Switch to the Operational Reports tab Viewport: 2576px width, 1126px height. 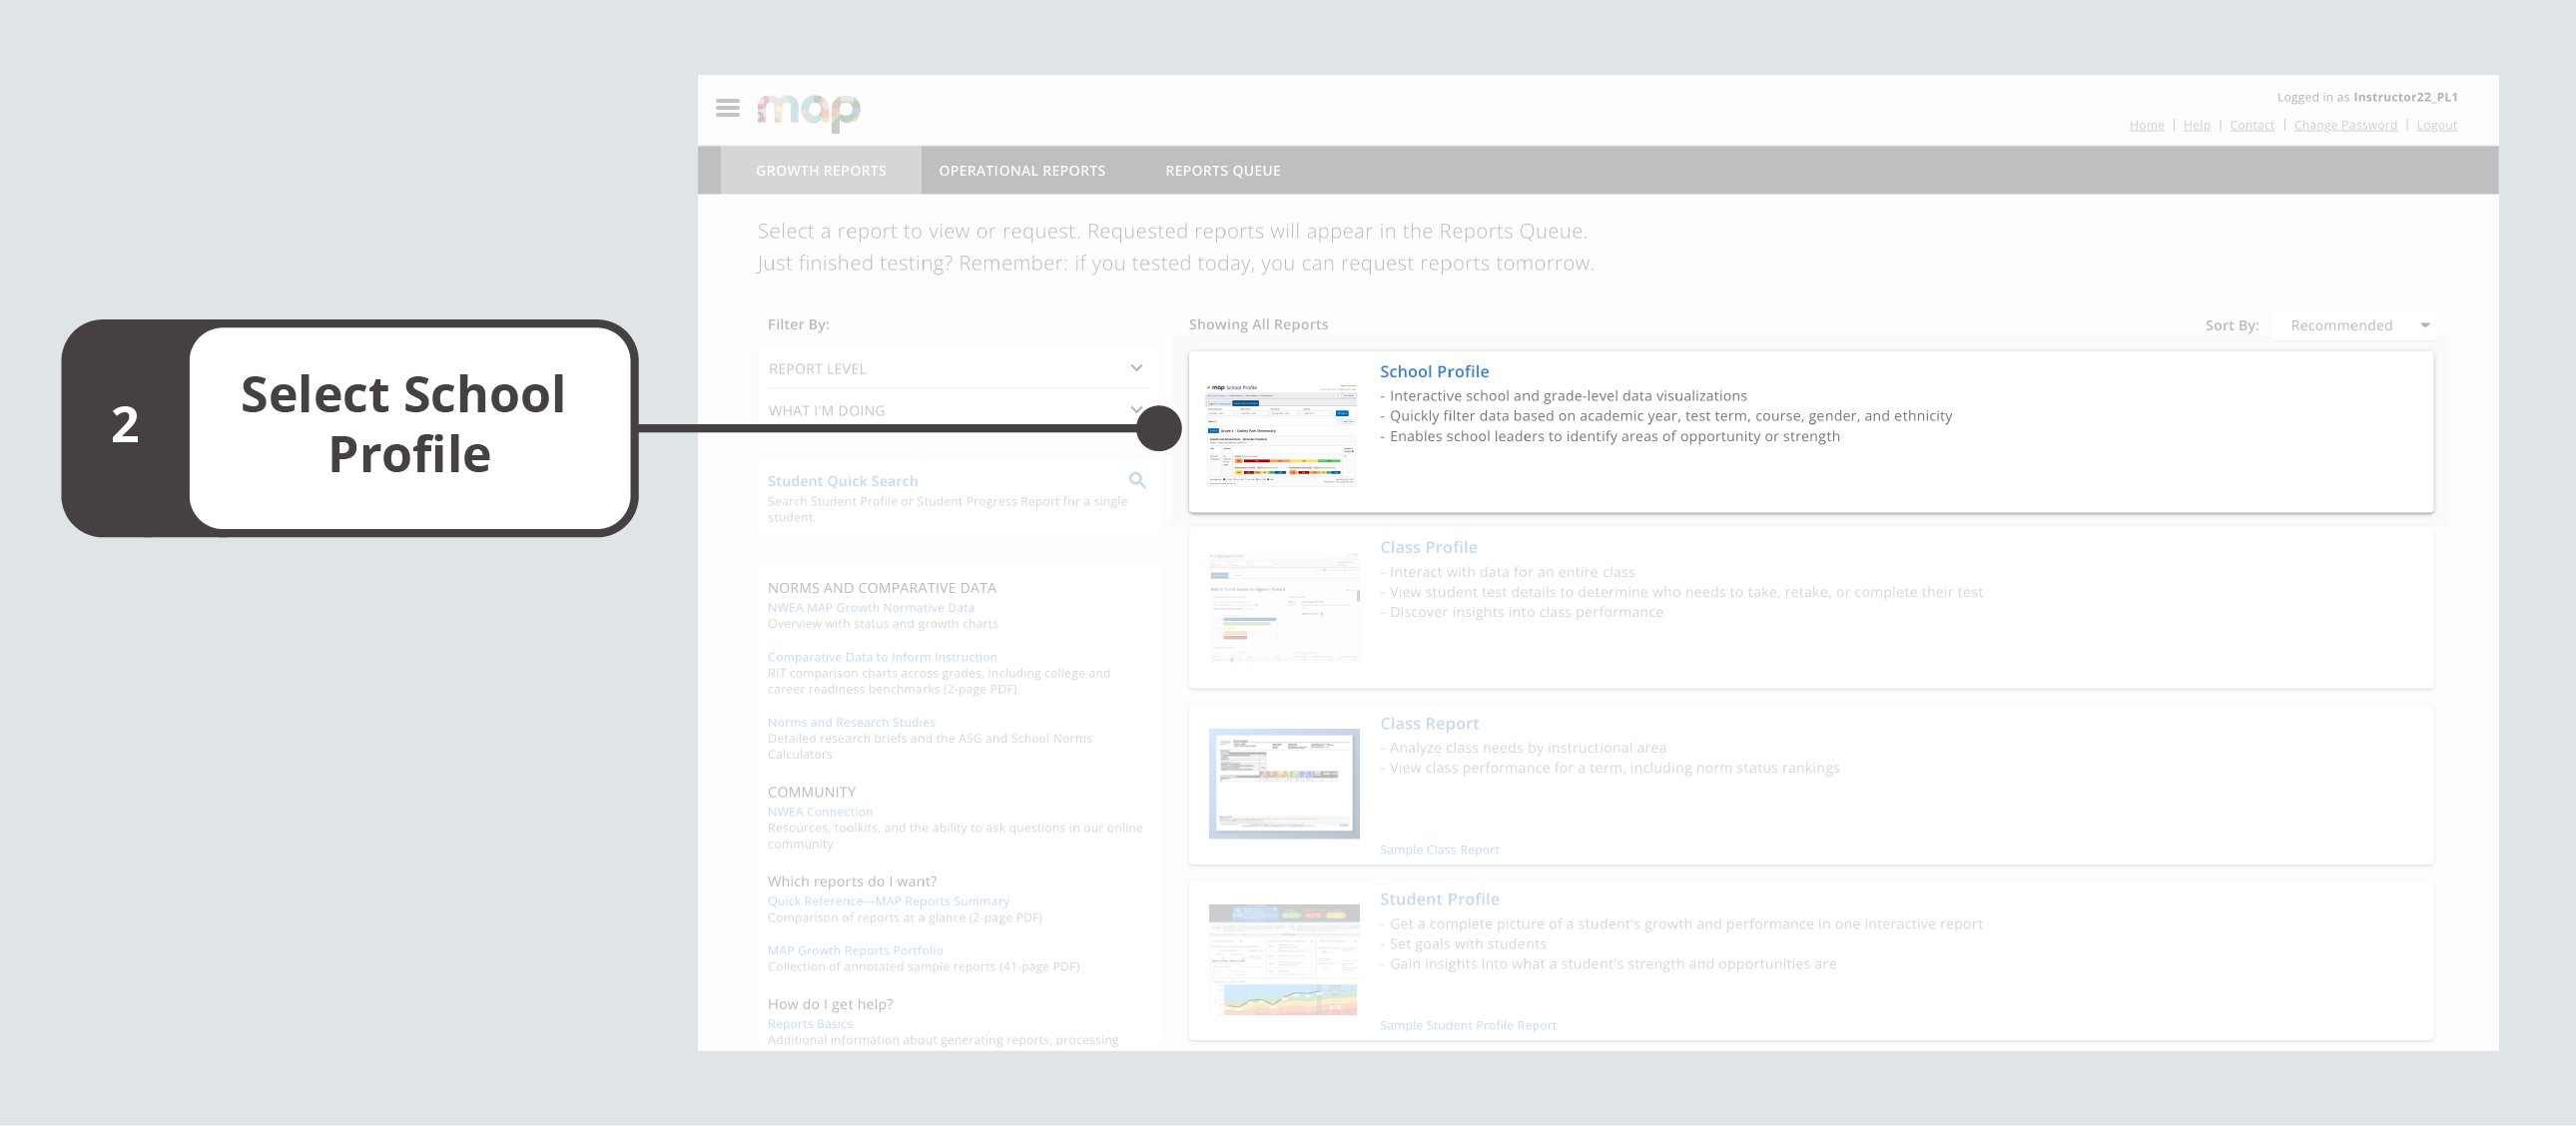pyautogui.click(x=1021, y=171)
